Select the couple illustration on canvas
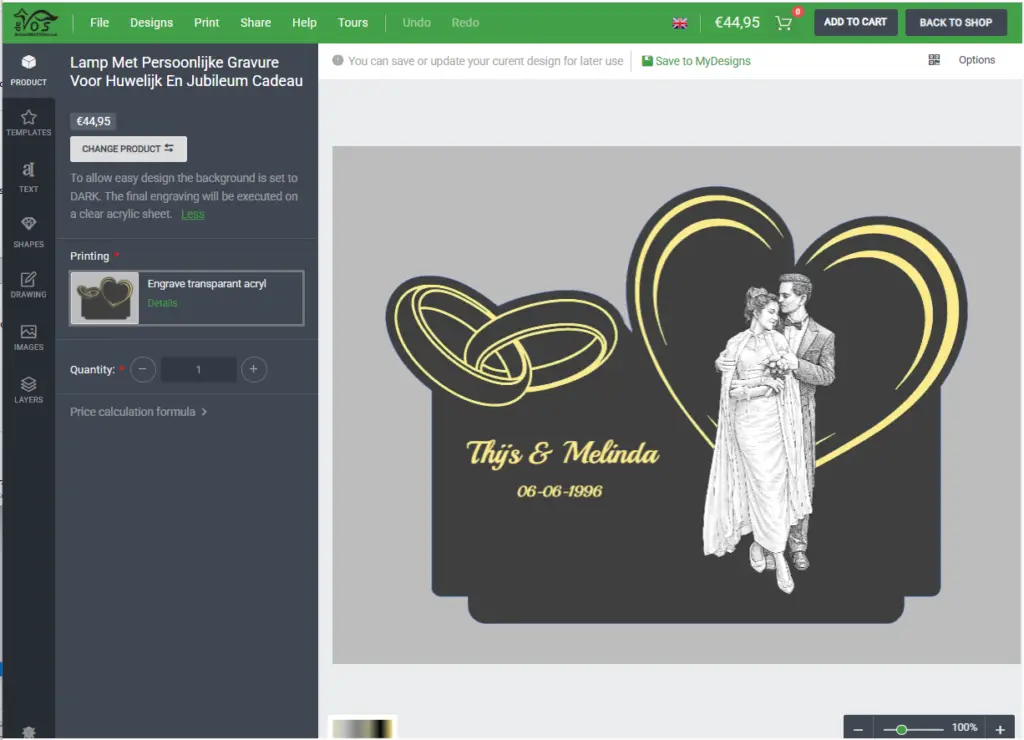Screen dimensions: 1024x740 768,433
